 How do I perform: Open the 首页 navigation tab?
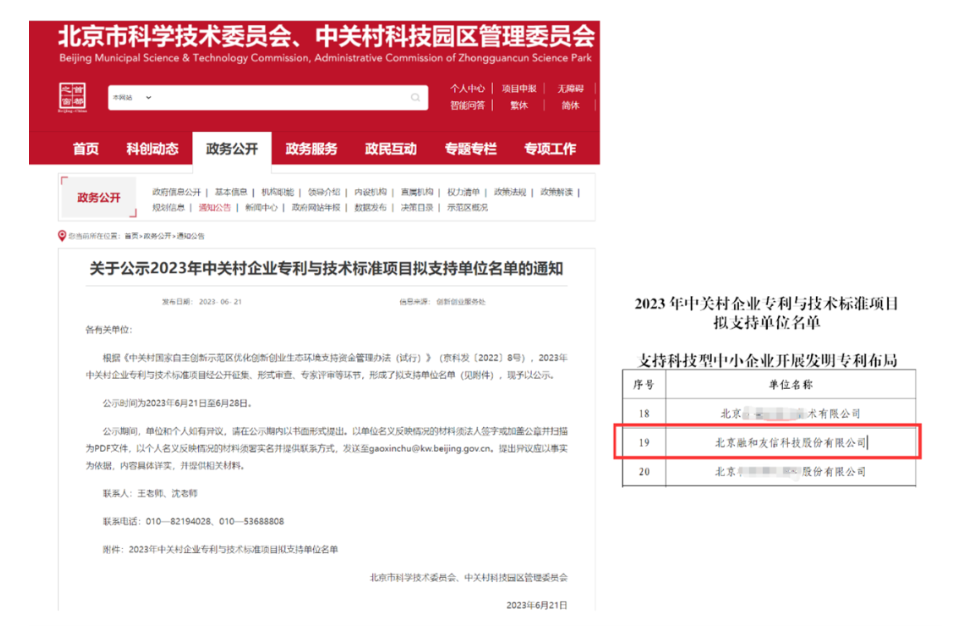click(x=86, y=149)
